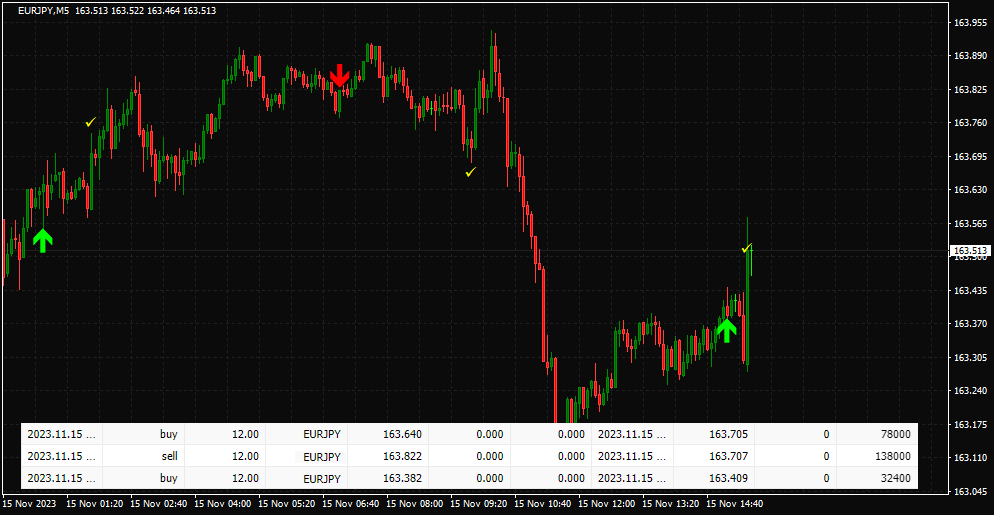994x515 pixels.
Task: Select the 163.640 open price cell
Action: pyautogui.click(x=389, y=434)
